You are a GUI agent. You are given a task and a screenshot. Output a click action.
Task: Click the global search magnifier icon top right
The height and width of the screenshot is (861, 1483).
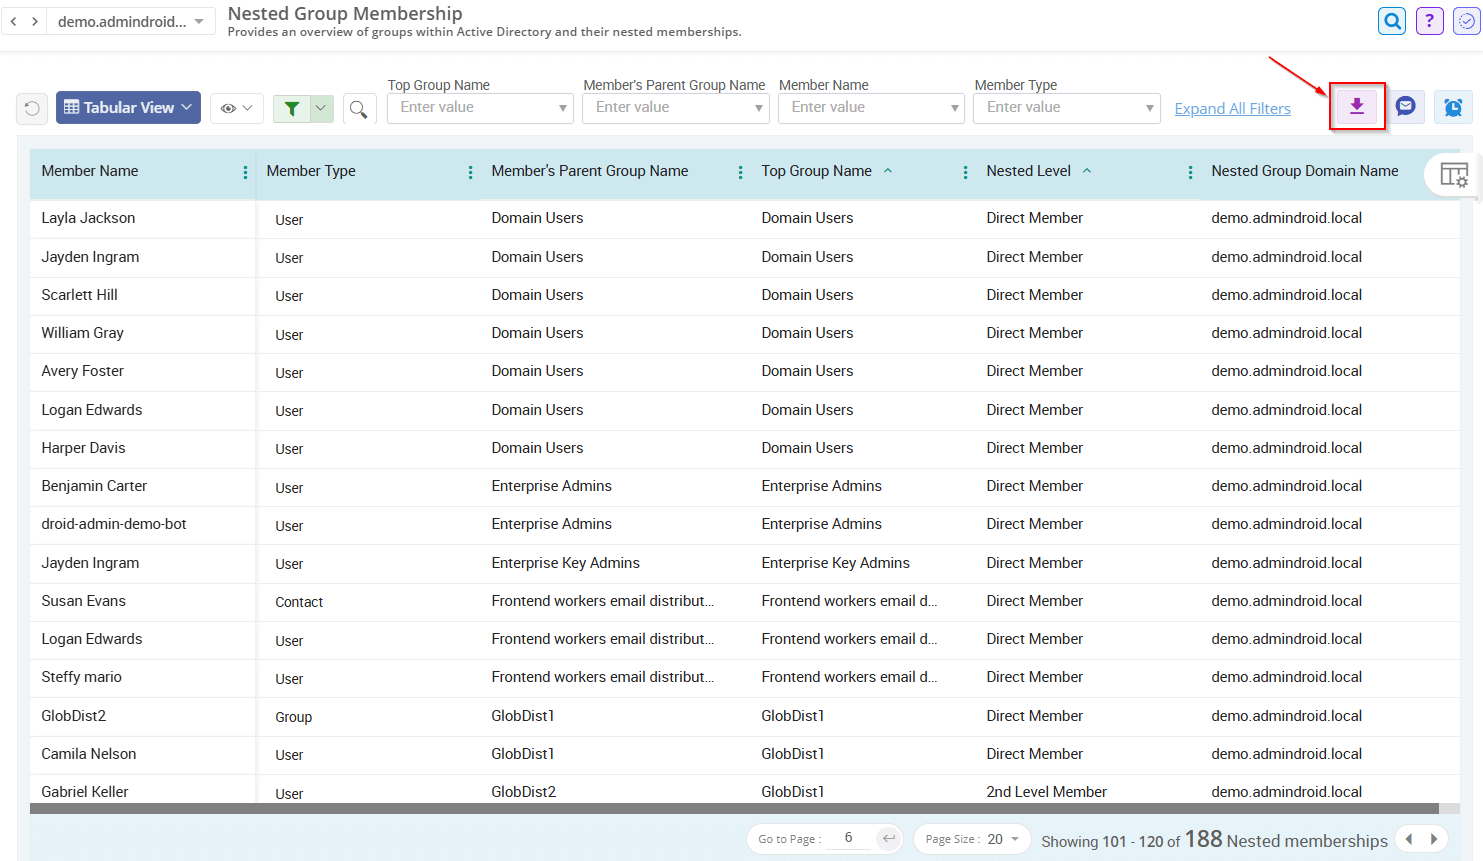[1391, 20]
